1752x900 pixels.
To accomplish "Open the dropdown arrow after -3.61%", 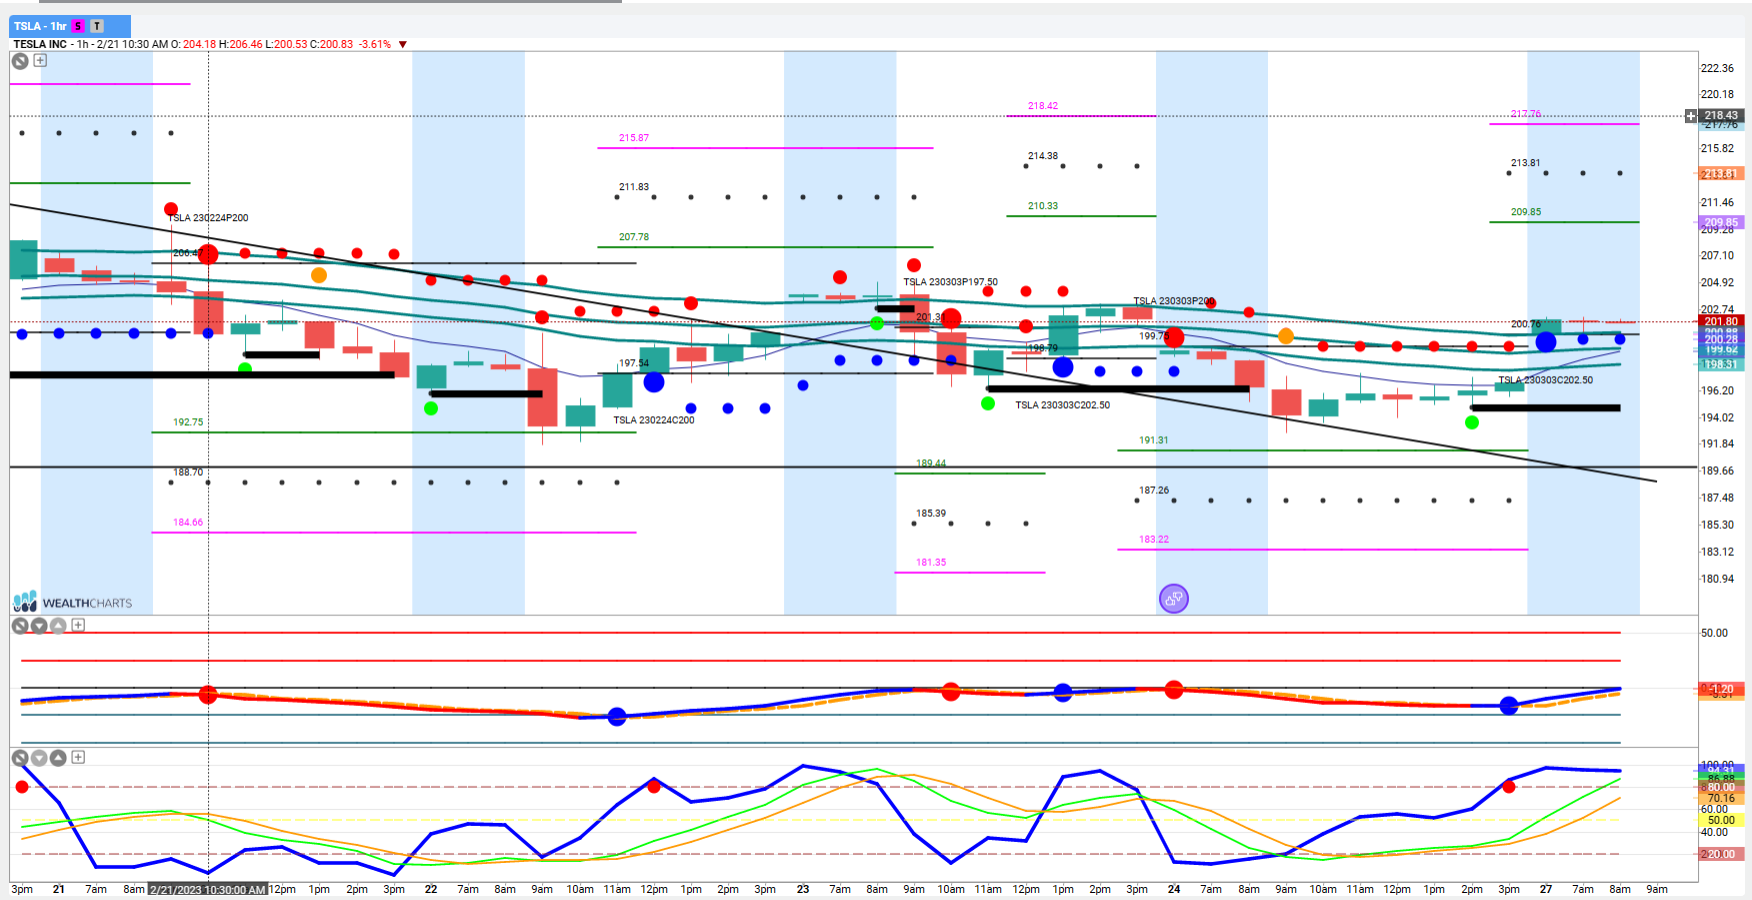I will [403, 44].
